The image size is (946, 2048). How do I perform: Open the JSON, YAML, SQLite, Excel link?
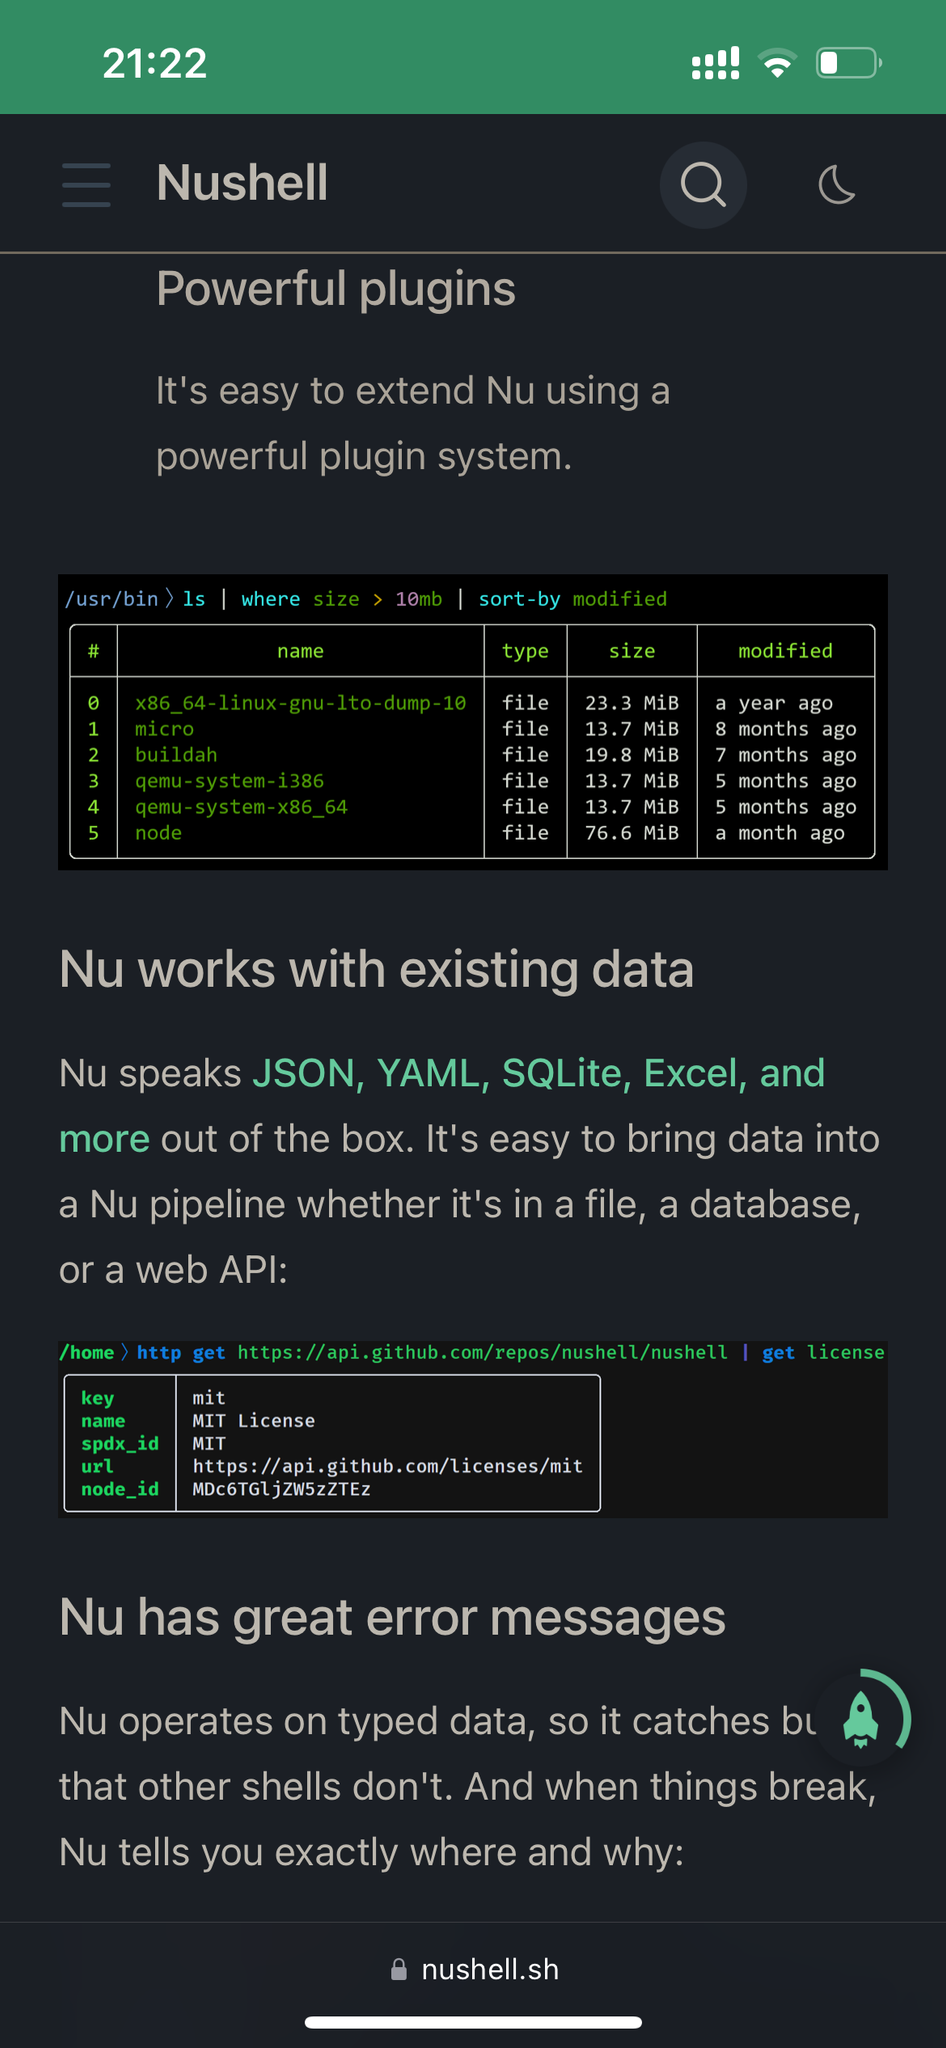tap(538, 1074)
